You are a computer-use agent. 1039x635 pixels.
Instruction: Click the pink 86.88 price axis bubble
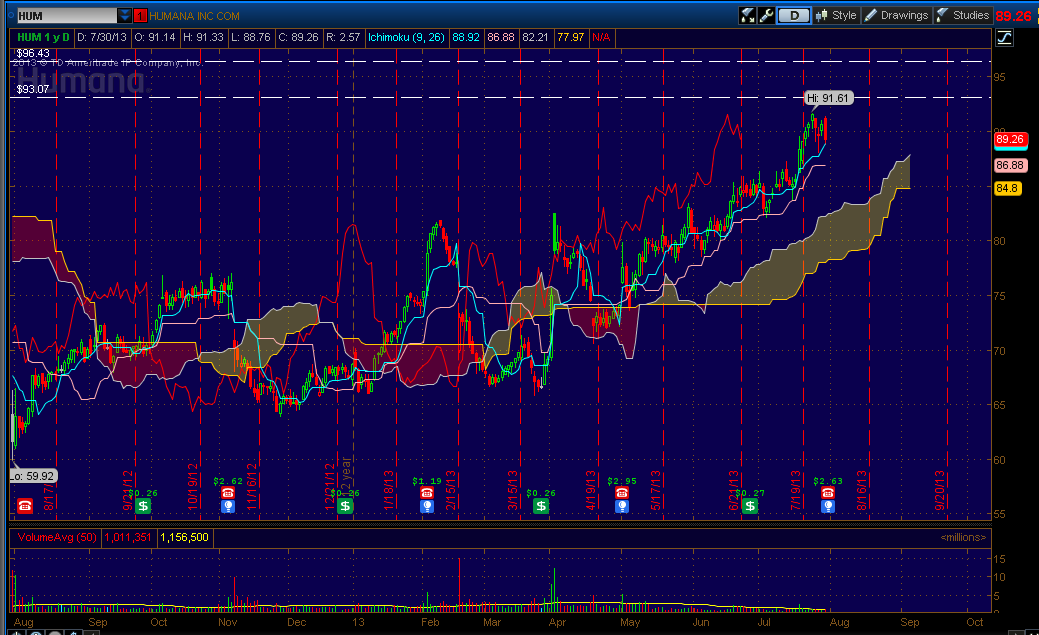click(1011, 165)
